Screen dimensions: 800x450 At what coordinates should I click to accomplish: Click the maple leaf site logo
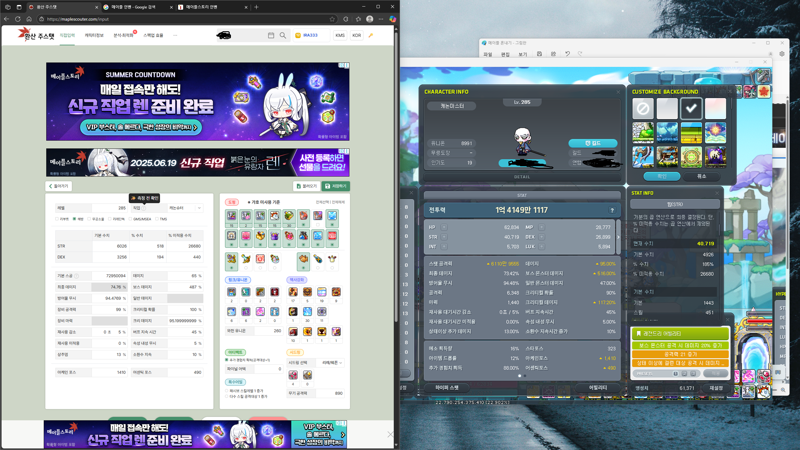point(36,35)
